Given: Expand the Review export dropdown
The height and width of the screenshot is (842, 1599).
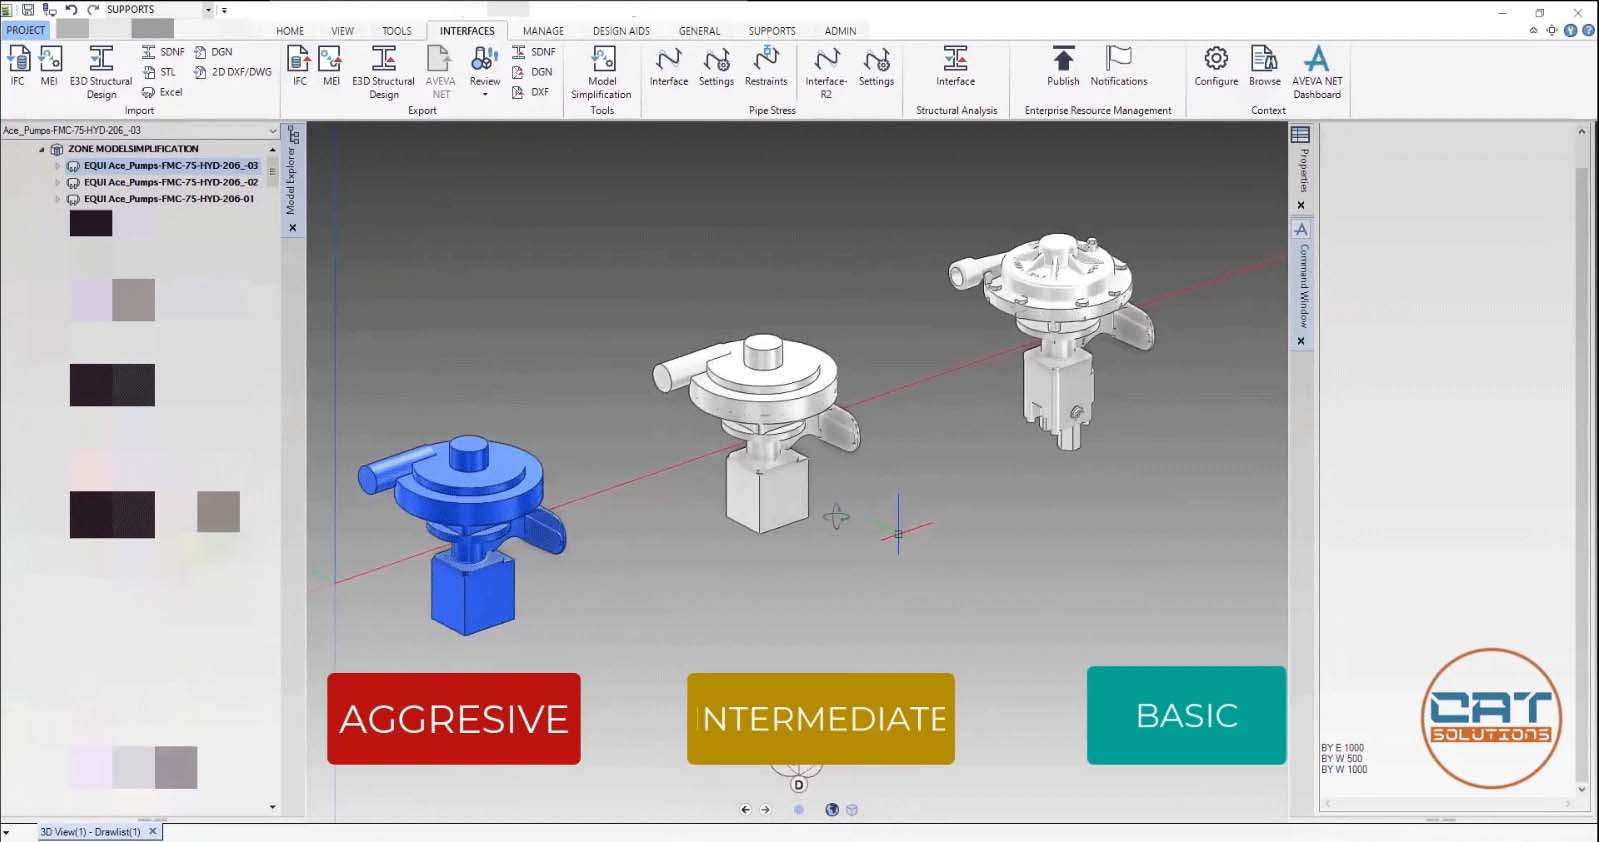Looking at the screenshot, I should click(485, 94).
